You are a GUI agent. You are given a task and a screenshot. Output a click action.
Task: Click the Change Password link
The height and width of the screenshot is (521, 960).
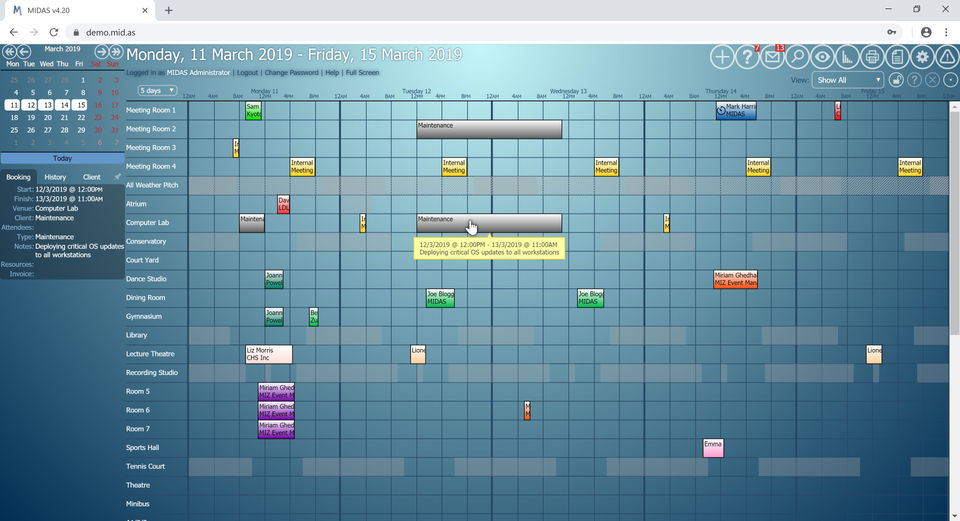click(x=291, y=72)
